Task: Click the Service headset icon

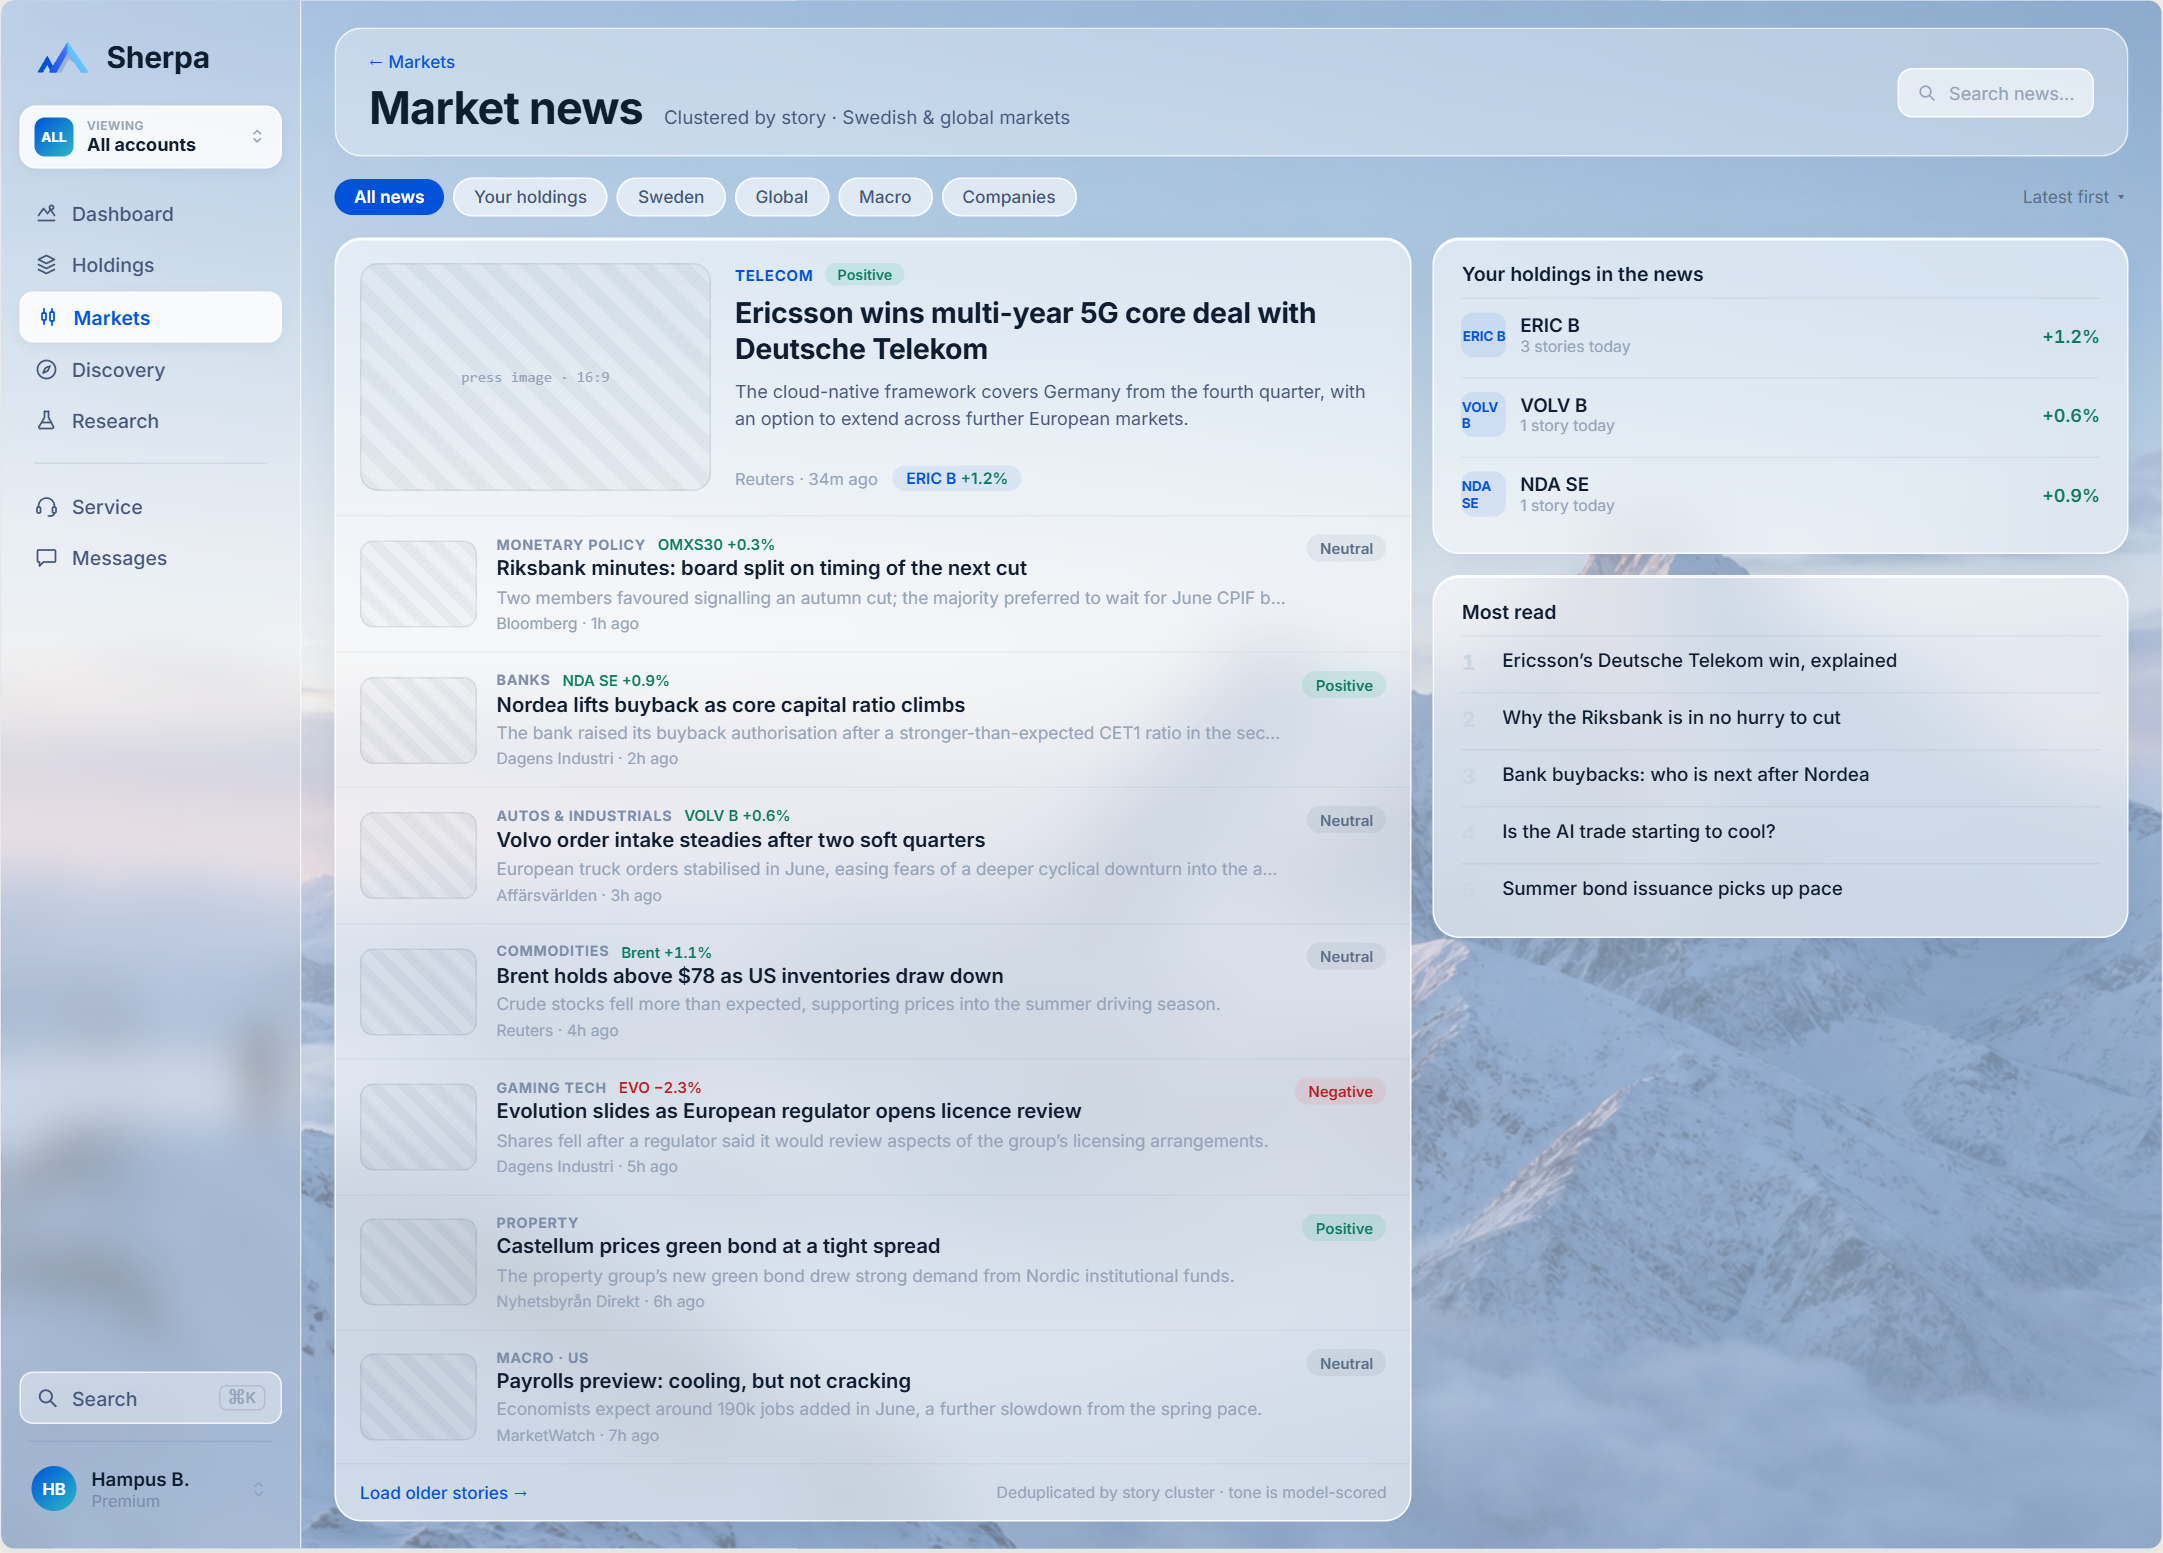Action: (x=46, y=506)
